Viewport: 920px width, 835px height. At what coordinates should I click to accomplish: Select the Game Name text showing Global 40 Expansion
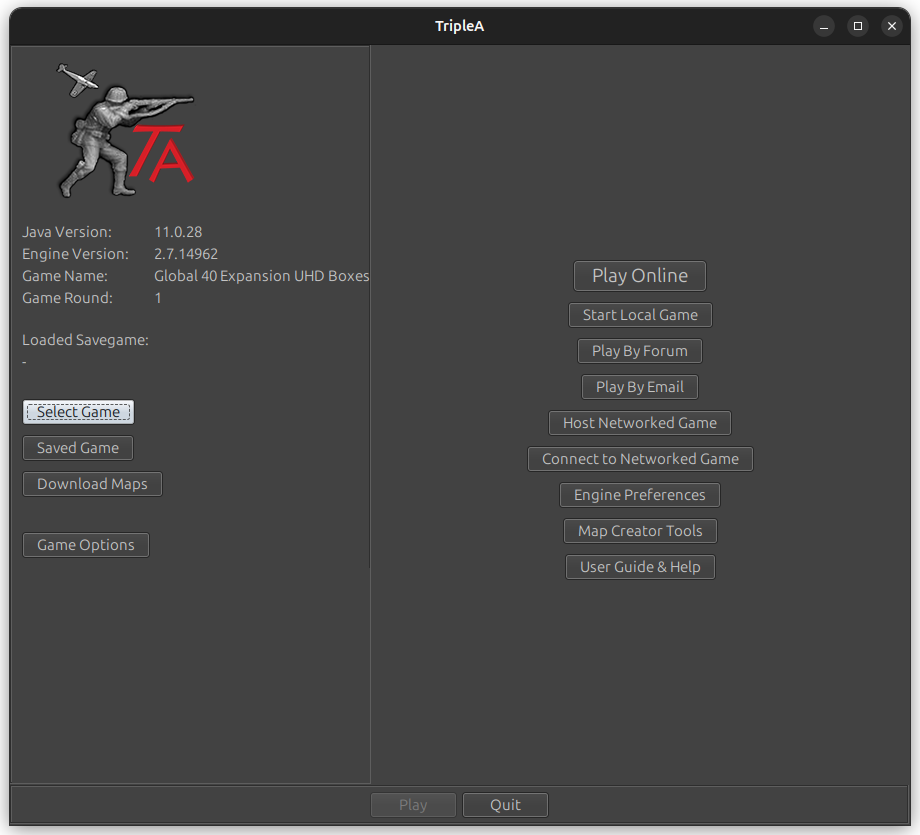[x=261, y=275]
